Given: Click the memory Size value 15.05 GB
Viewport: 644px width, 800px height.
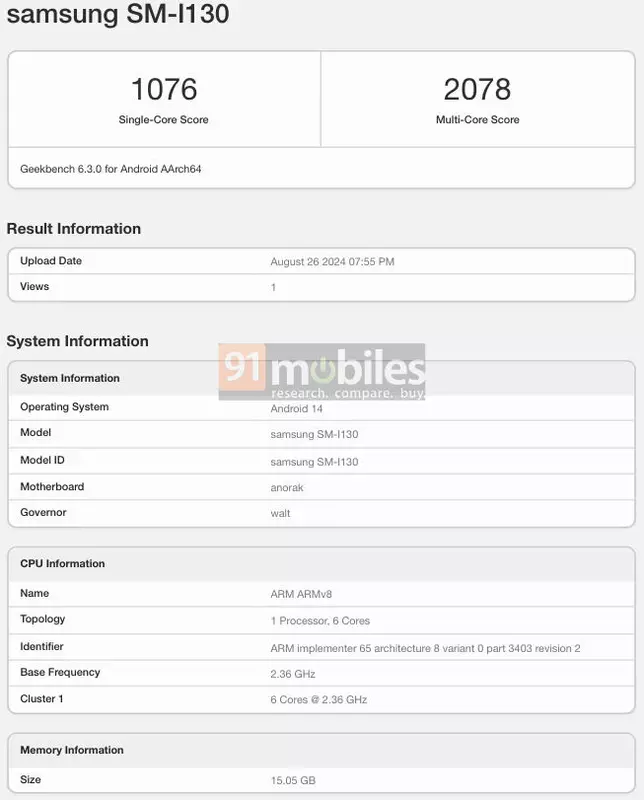Looking at the screenshot, I should 293,780.
